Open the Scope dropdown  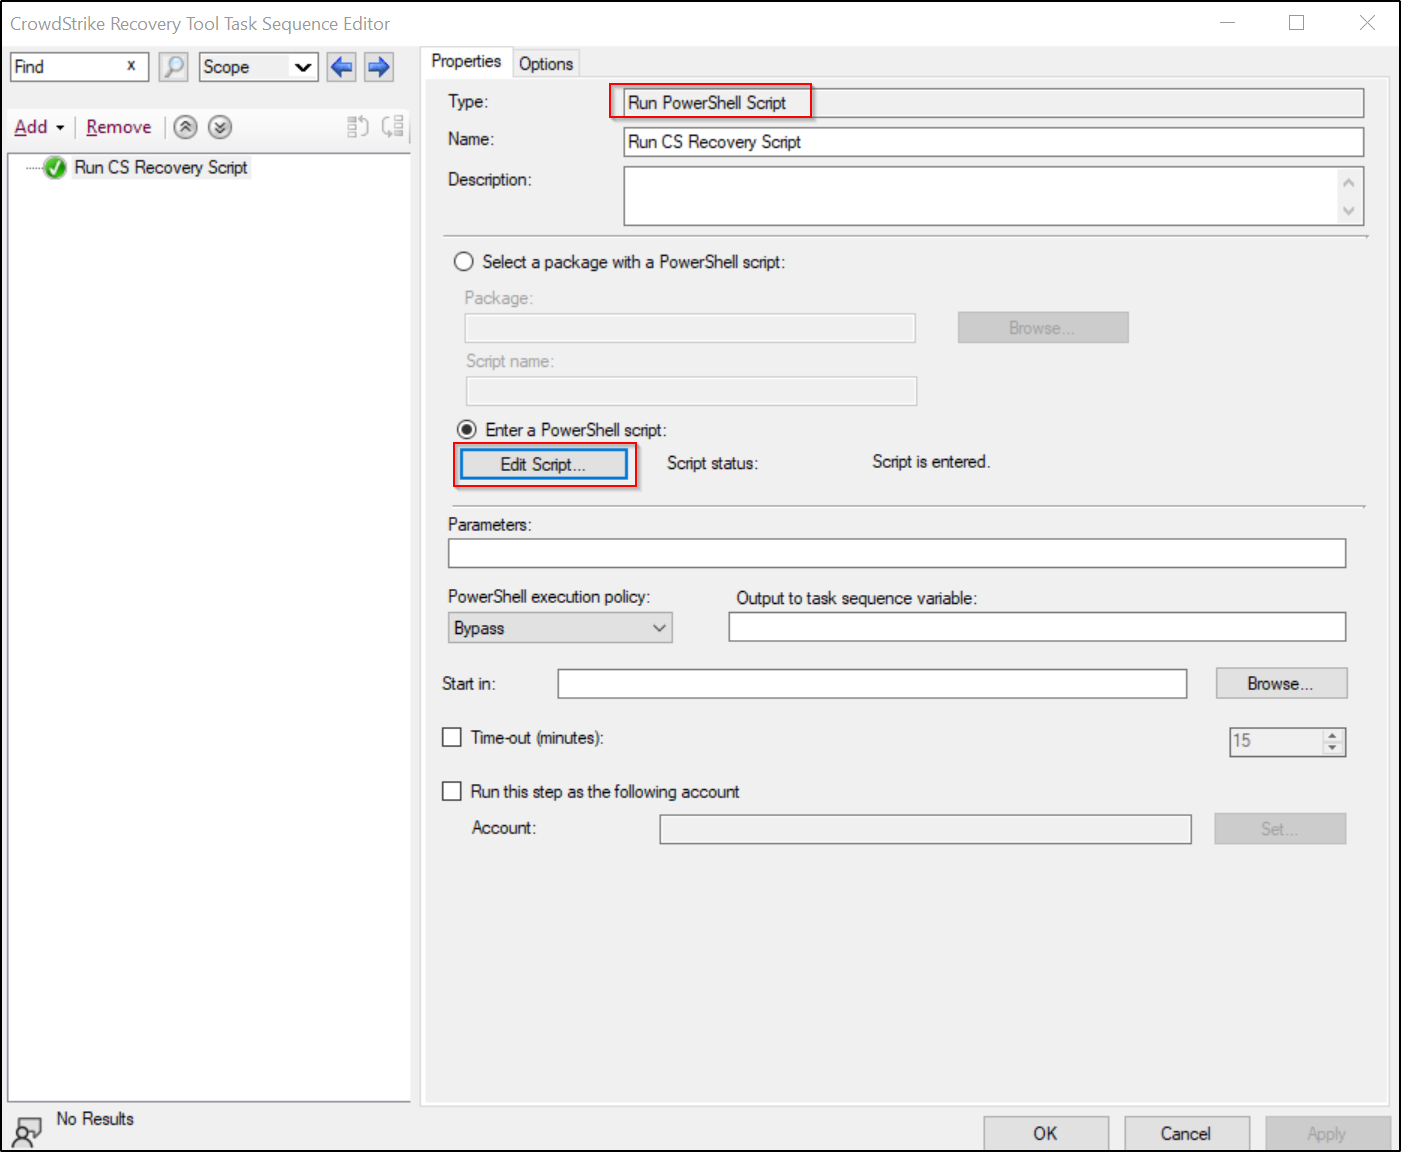(259, 67)
